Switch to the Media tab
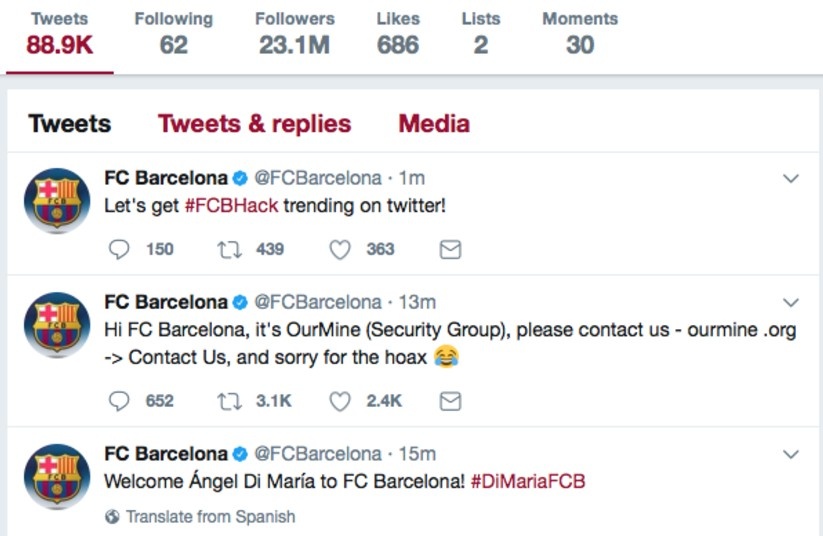Viewport: 823px width, 536px height. point(434,124)
